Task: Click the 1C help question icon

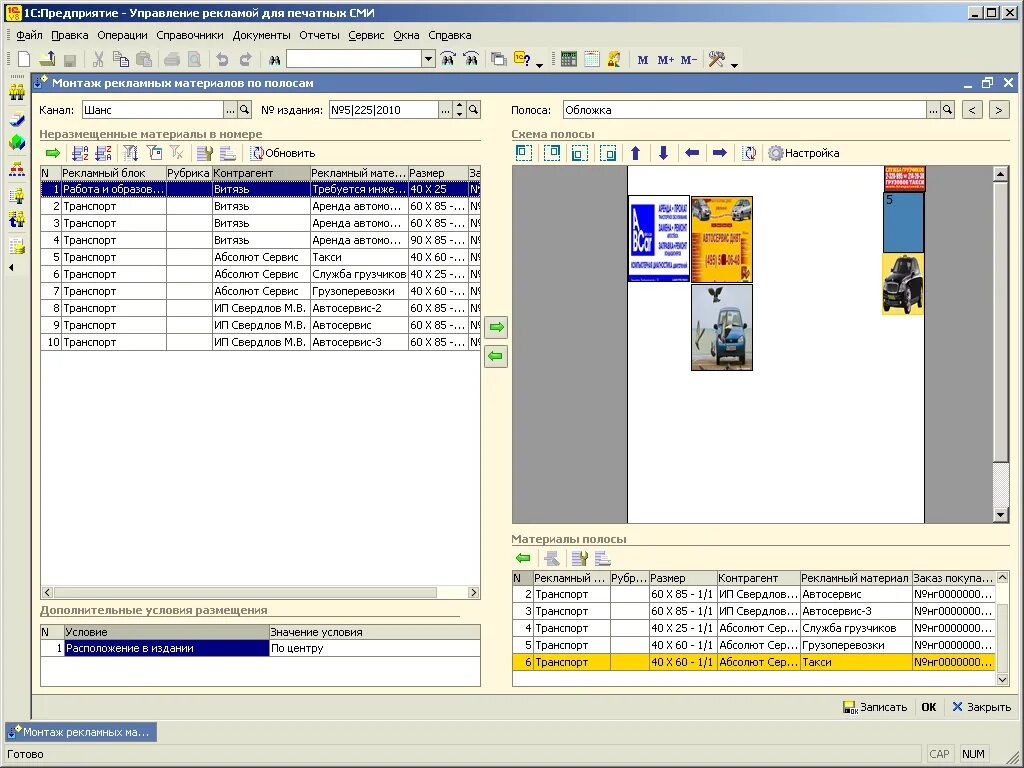Action: pyautogui.click(x=522, y=59)
